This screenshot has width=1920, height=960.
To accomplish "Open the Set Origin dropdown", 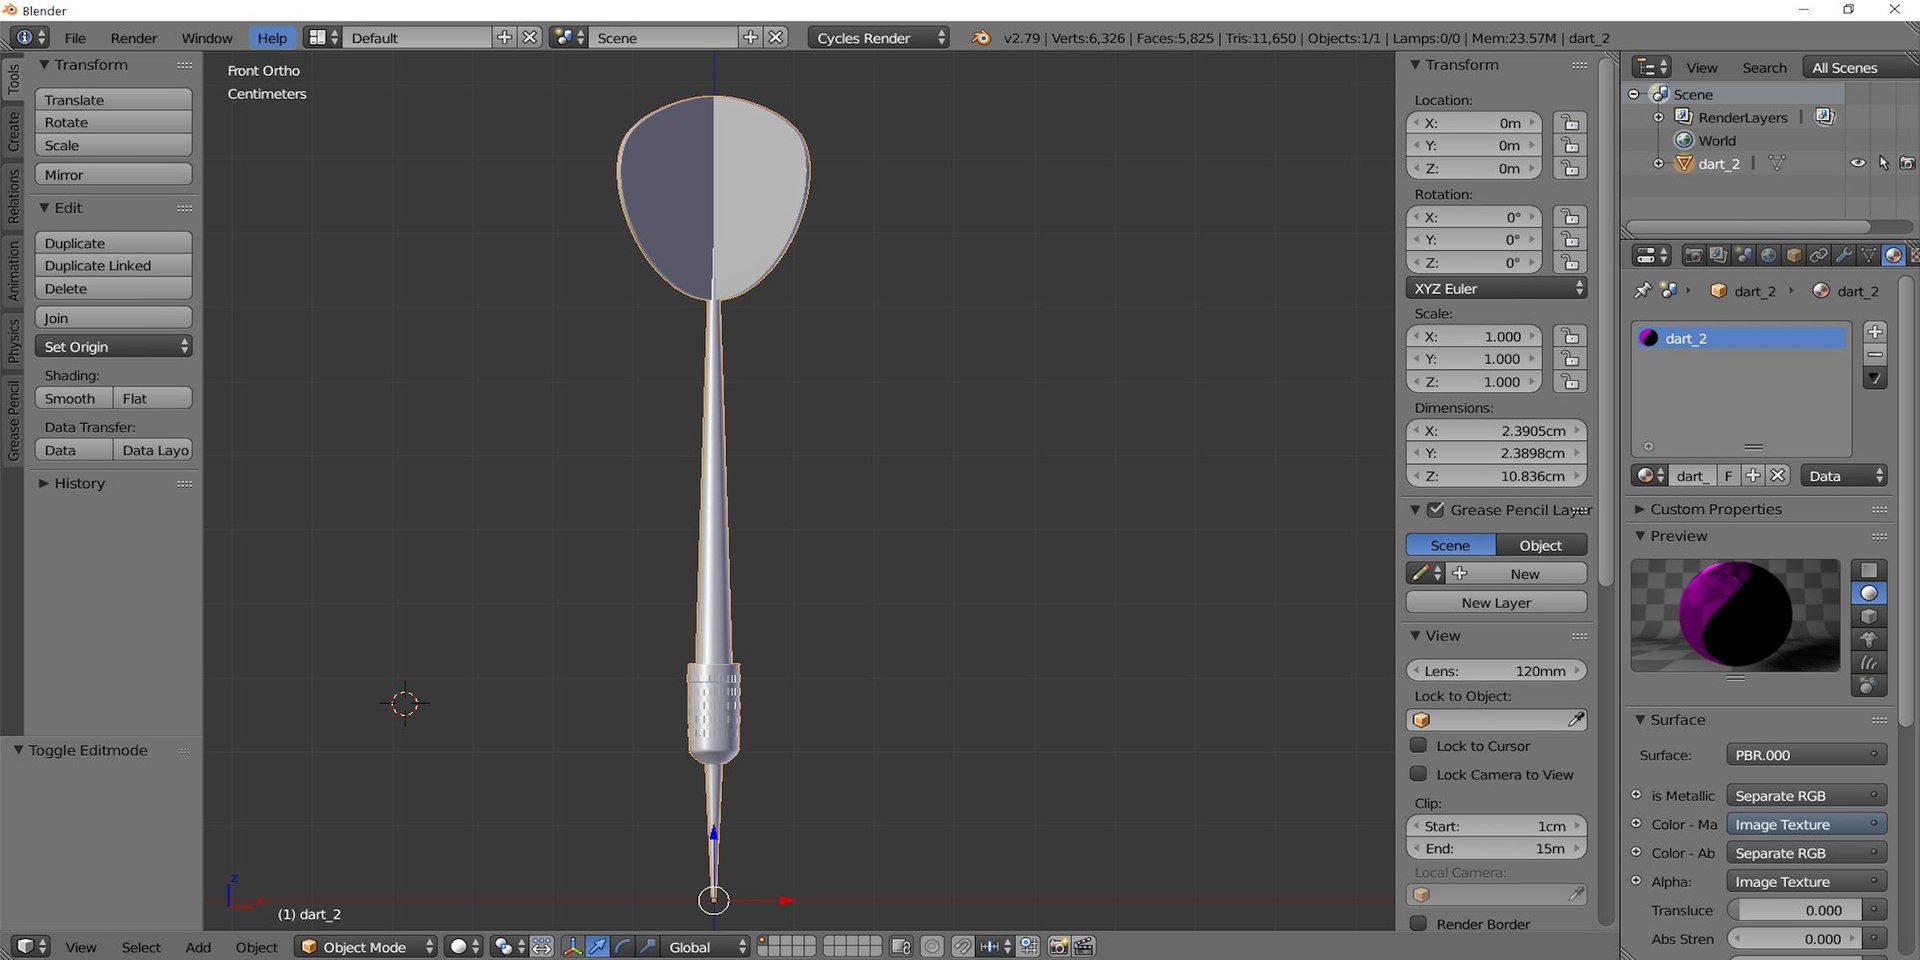I will (x=113, y=346).
